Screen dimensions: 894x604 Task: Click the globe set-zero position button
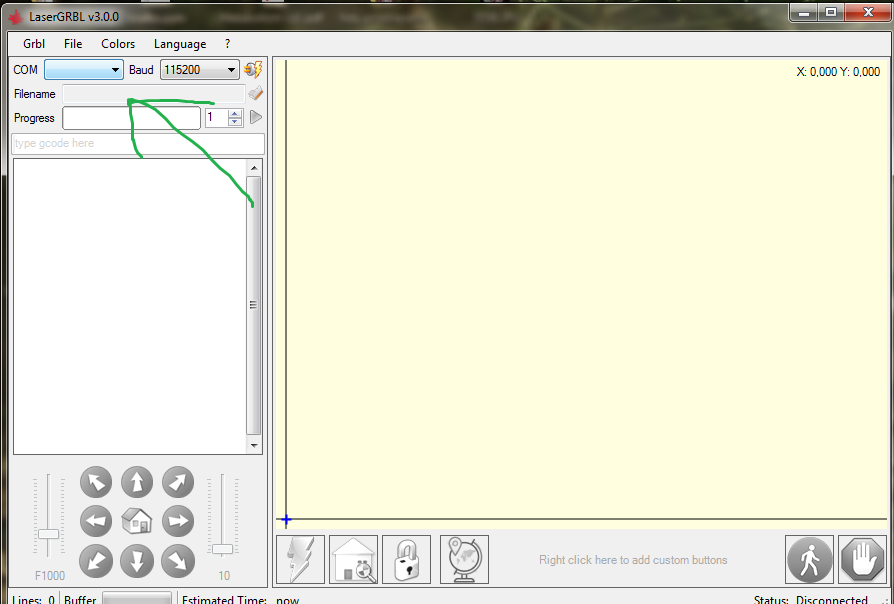click(x=465, y=560)
